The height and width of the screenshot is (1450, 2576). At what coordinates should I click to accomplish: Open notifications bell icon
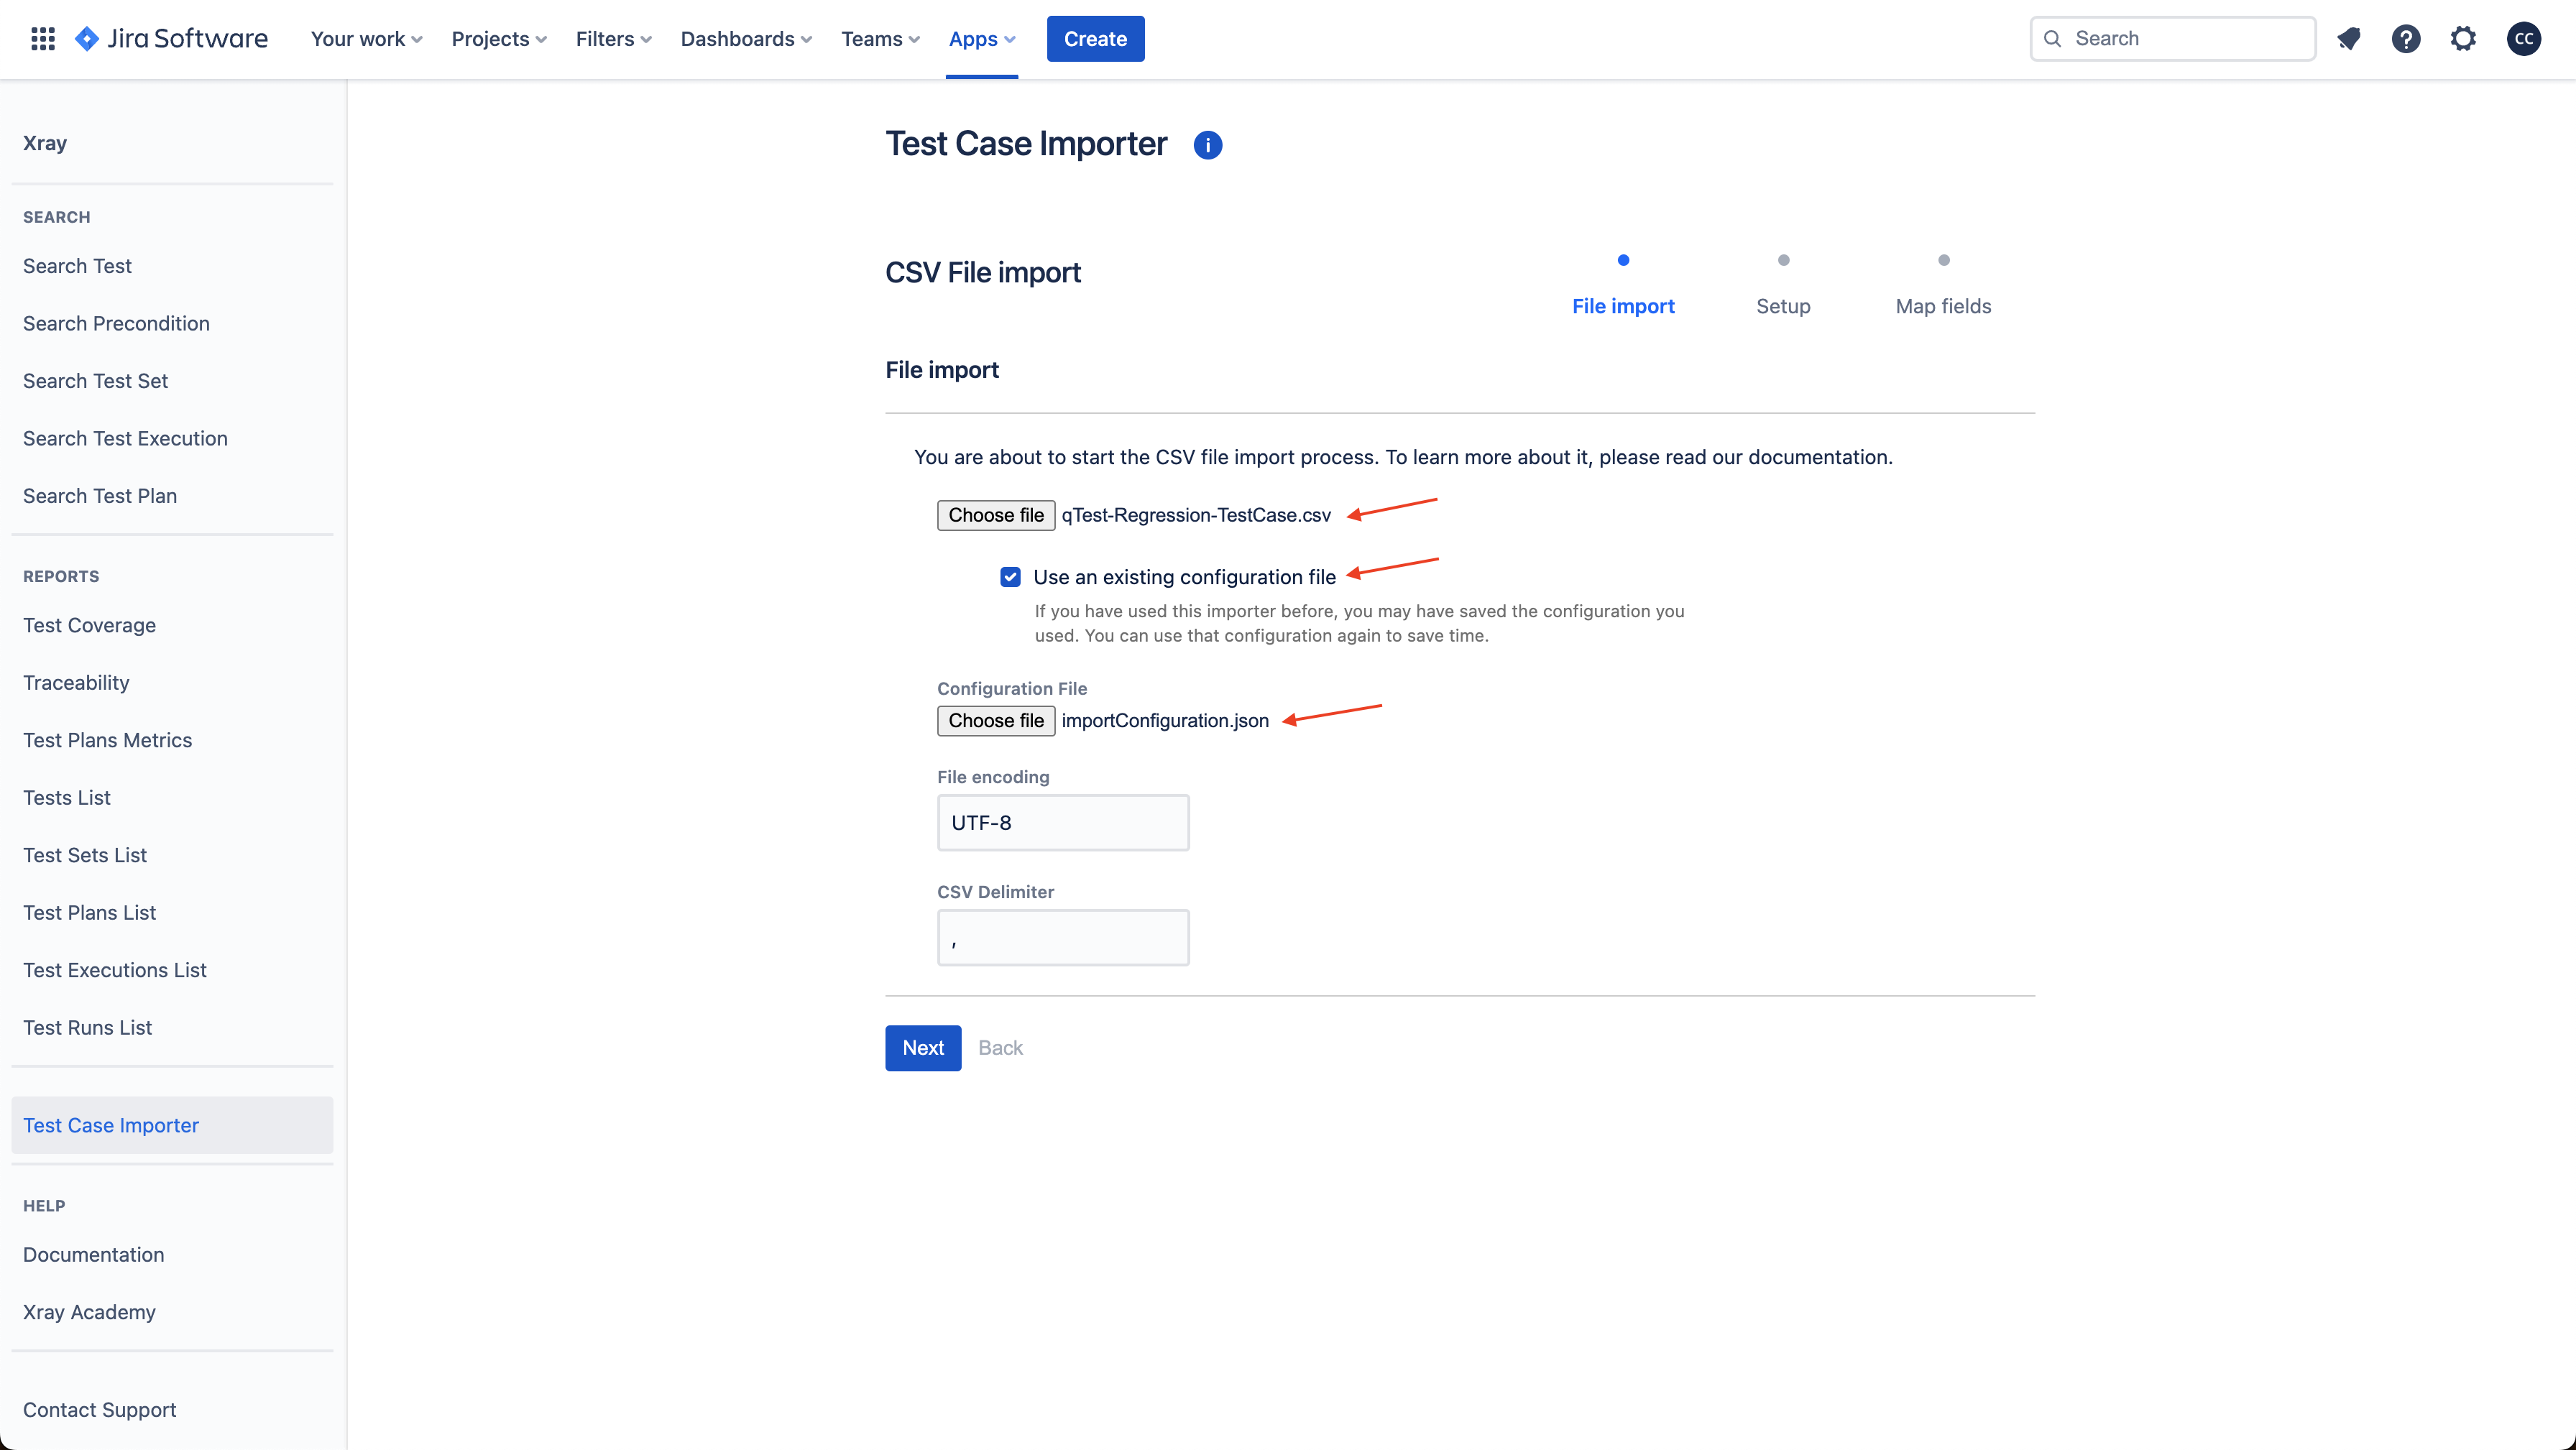coord(2349,39)
